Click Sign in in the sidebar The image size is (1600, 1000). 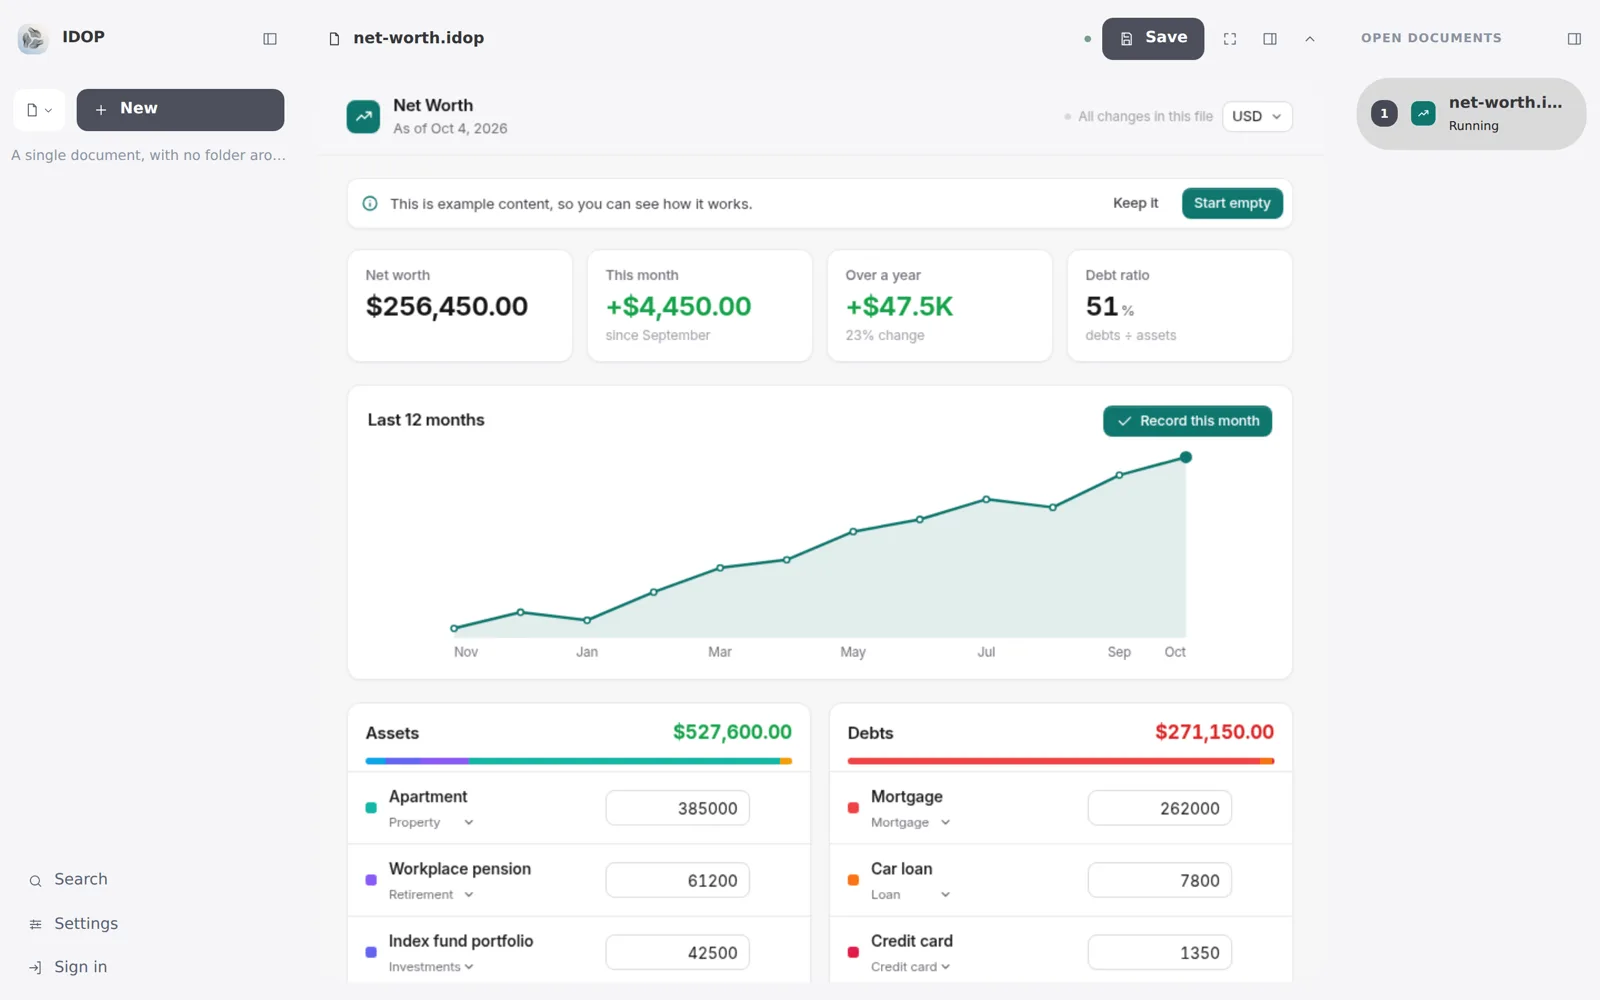(x=80, y=967)
